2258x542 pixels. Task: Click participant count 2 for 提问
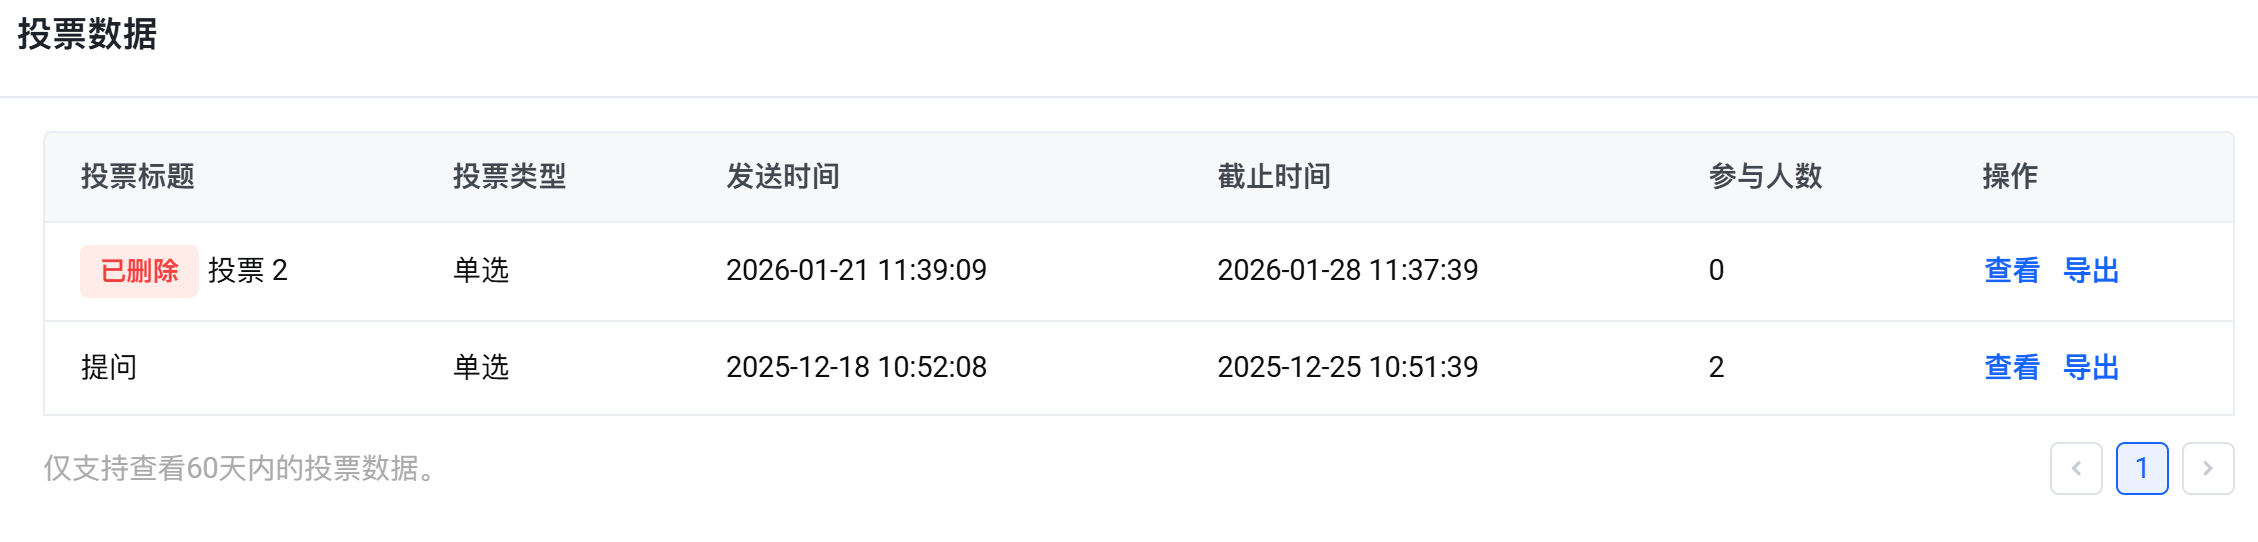point(1716,367)
